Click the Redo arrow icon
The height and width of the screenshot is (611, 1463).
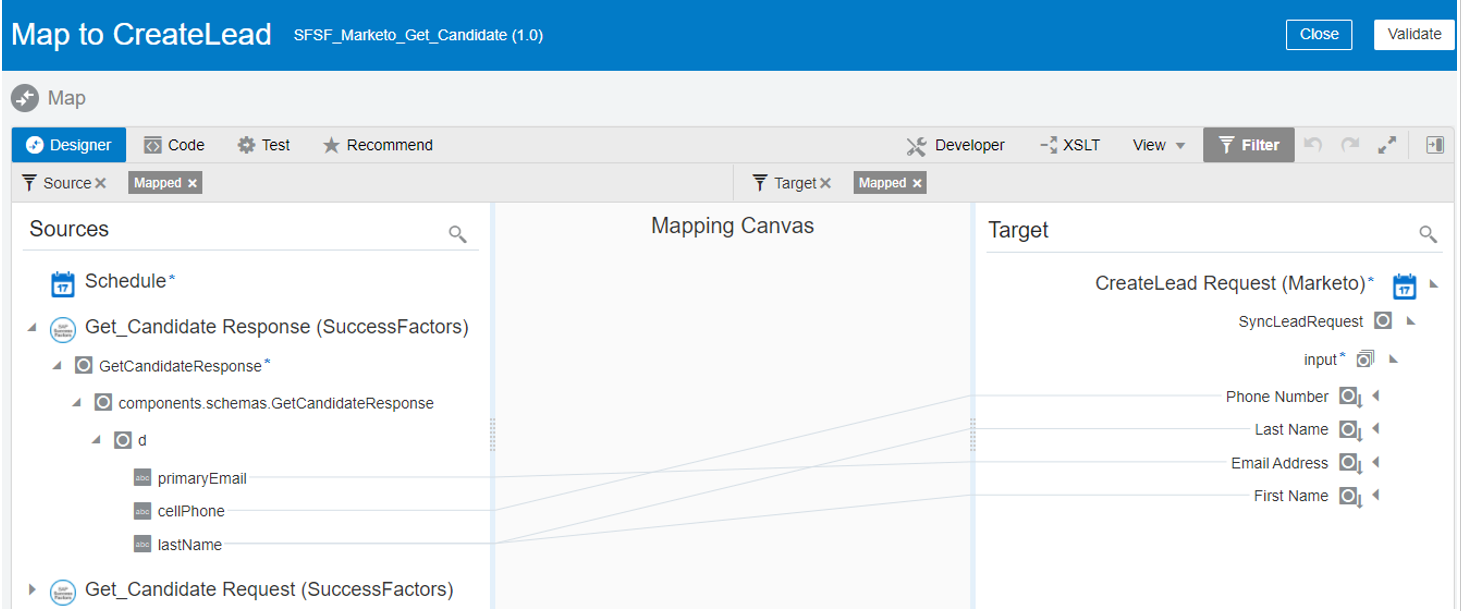point(1350,145)
